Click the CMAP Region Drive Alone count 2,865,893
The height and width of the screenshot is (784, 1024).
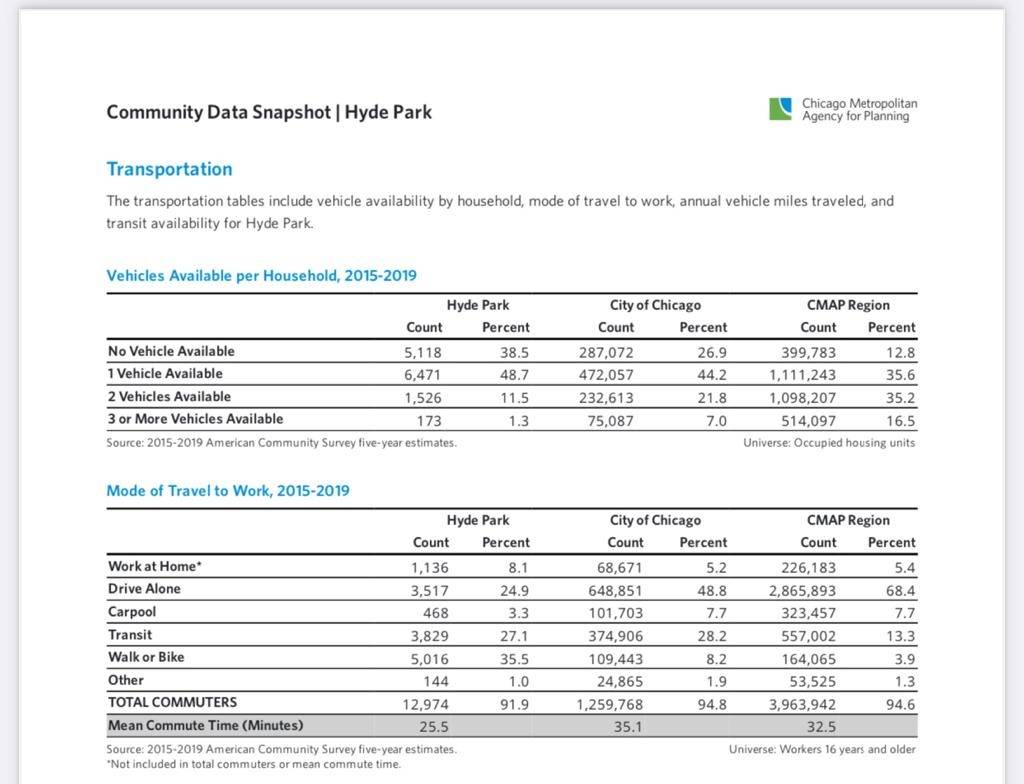tap(803, 591)
